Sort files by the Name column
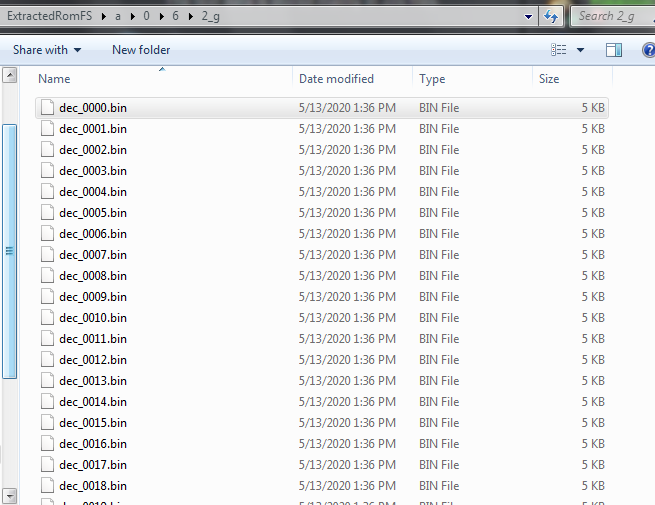This screenshot has height=505, width=655. click(55, 79)
